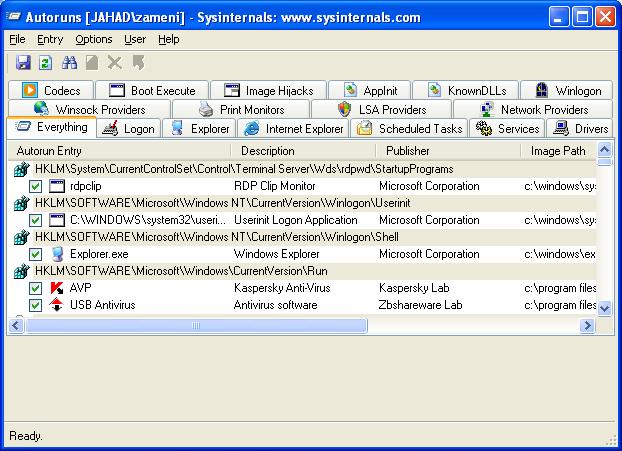Open the Options menu
622x451 pixels.
coord(94,39)
